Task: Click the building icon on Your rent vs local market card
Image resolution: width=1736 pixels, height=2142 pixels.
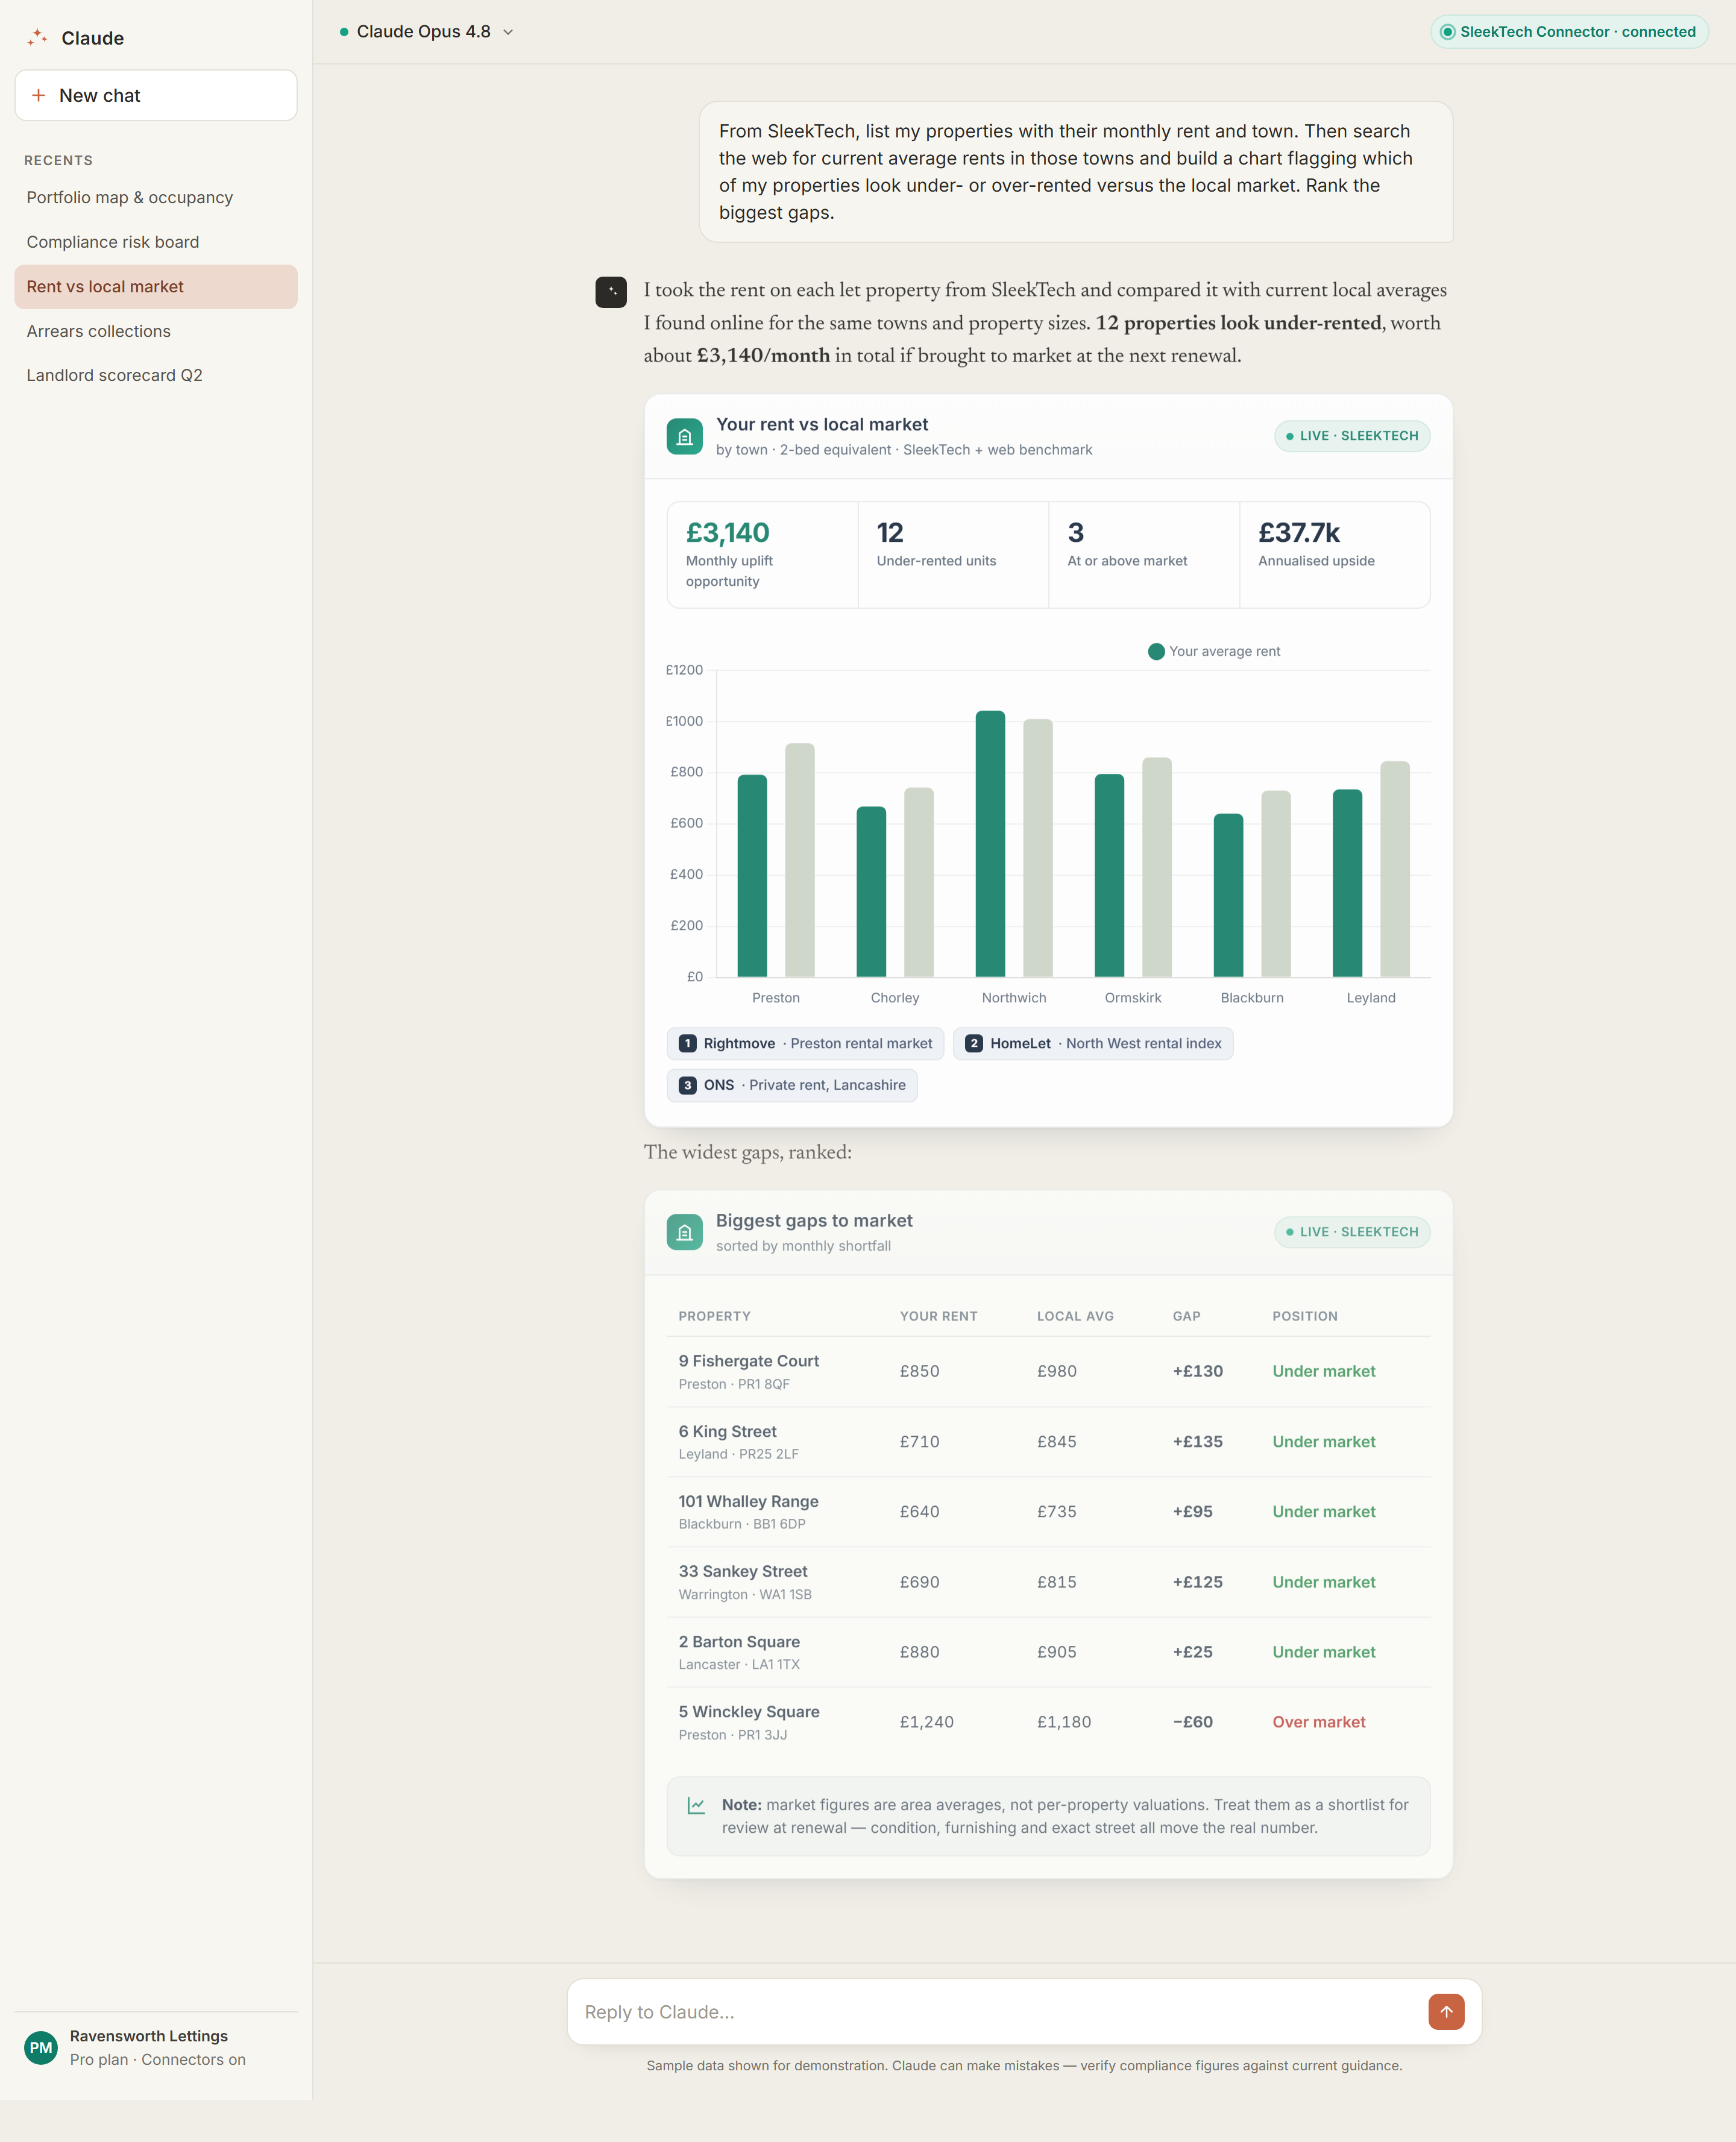Action: (x=684, y=436)
